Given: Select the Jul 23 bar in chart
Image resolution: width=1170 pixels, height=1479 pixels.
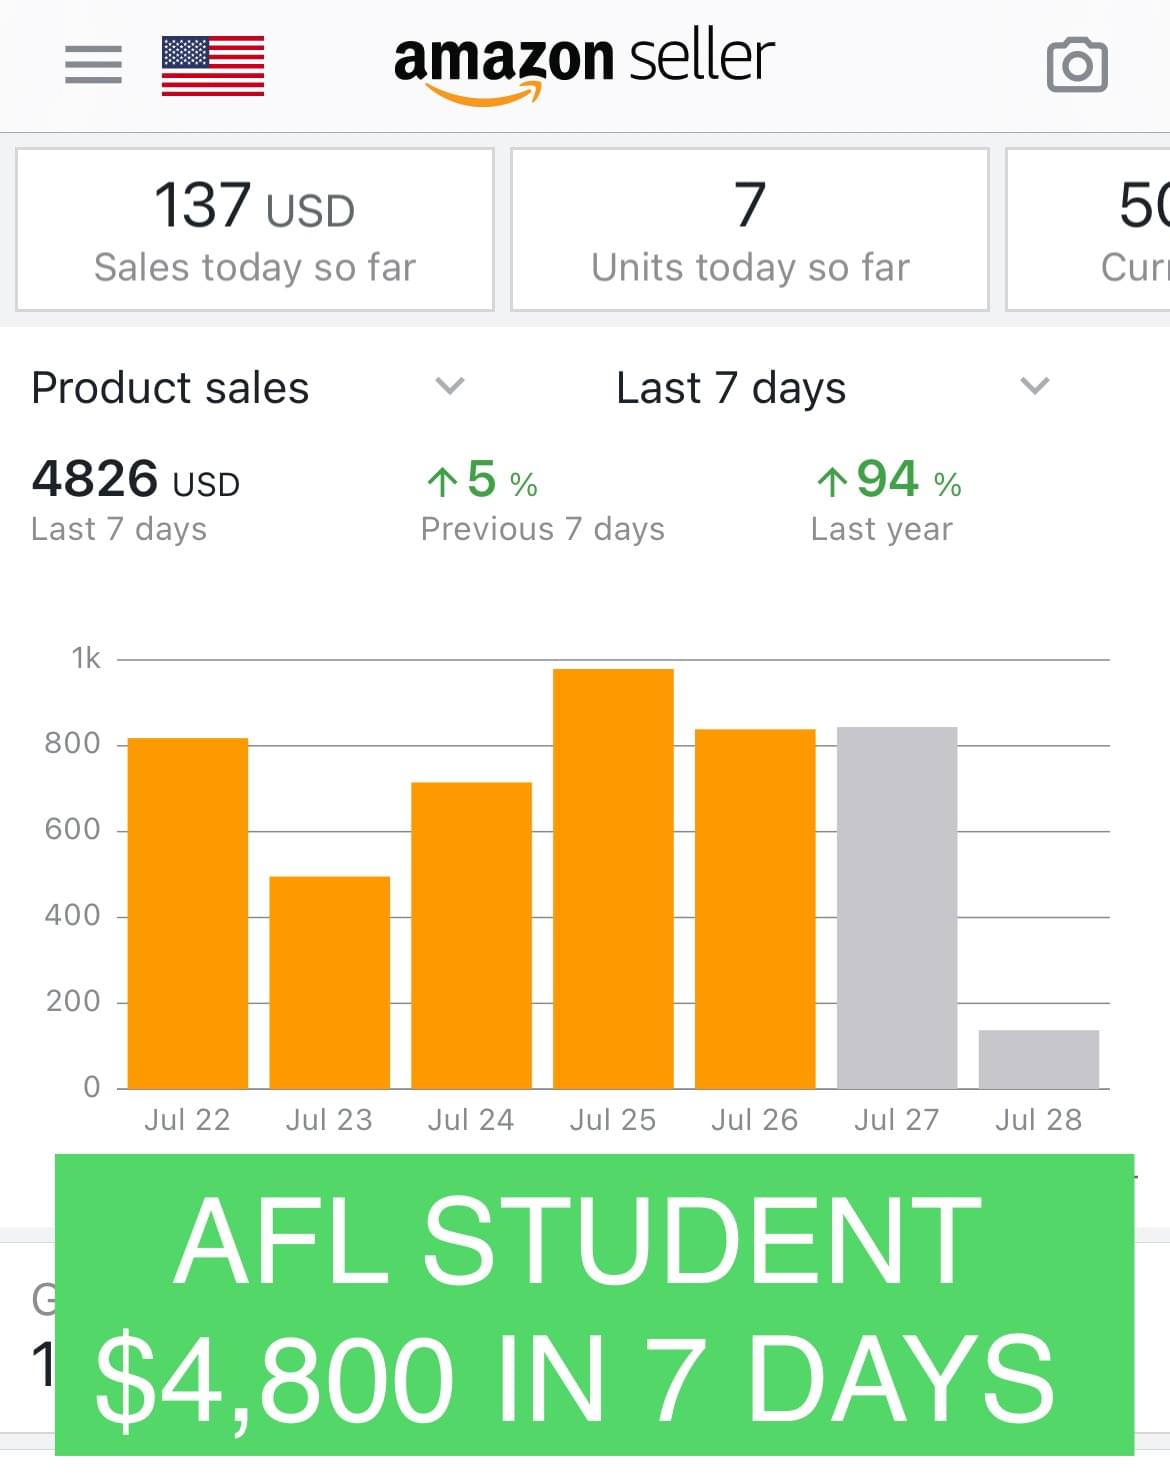Looking at the screenshot, I should point(330,982).
